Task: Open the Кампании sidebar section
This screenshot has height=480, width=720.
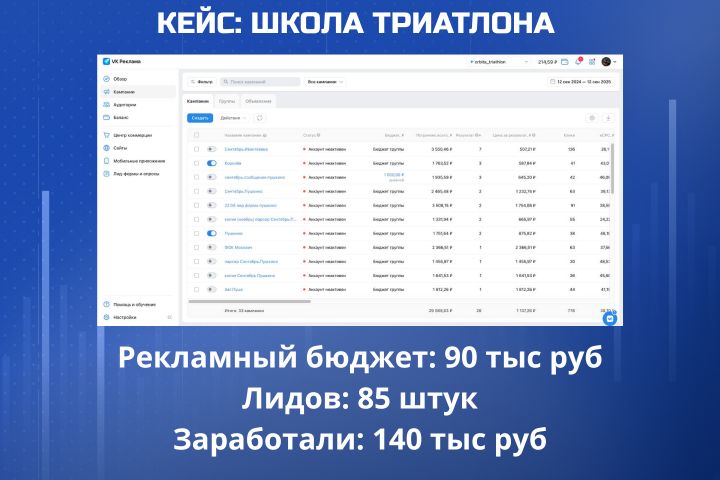Action: 137,92
